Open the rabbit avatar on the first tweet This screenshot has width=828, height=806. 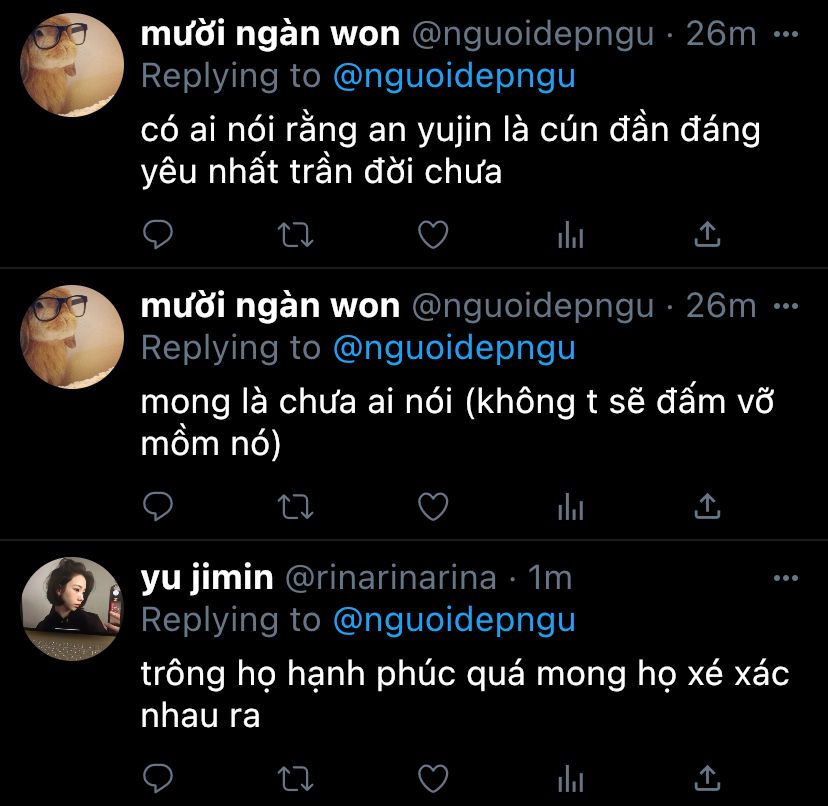(x=72, y=65)
